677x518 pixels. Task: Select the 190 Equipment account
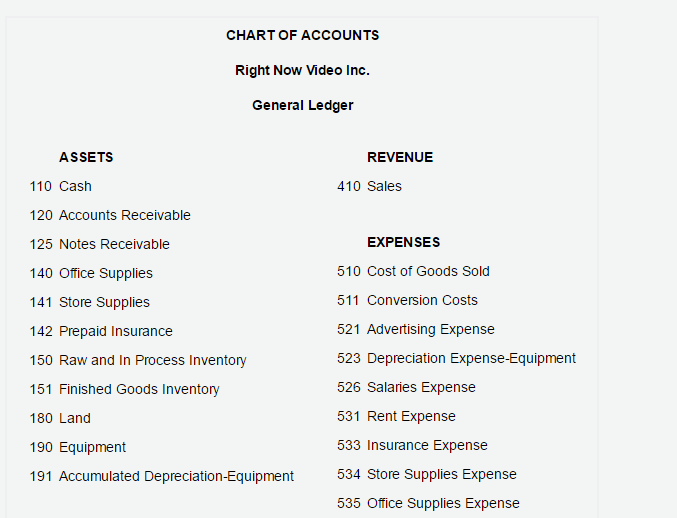point(78,447)
